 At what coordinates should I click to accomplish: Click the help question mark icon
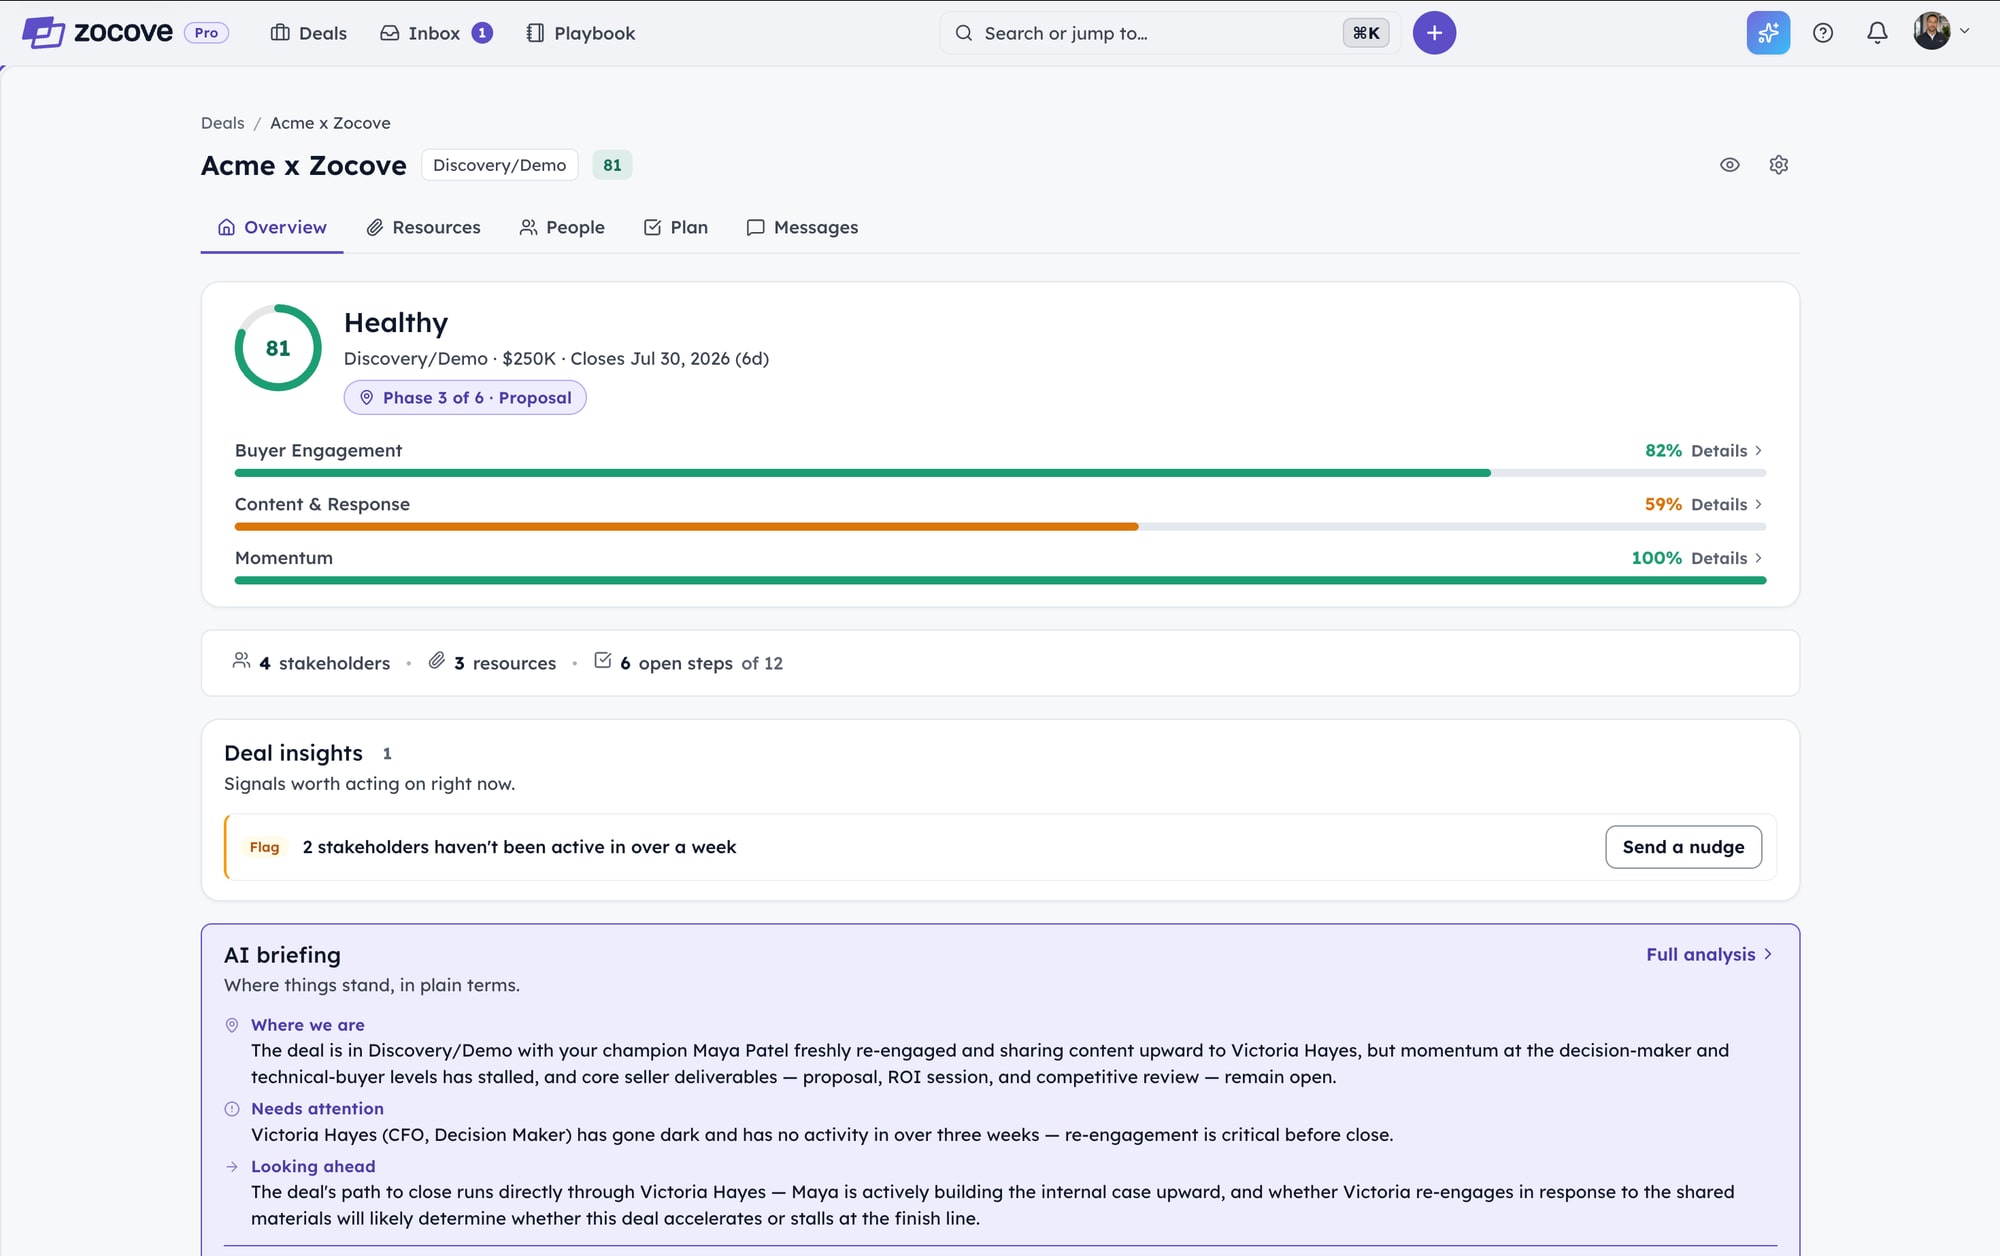(x=1823, y=33)
